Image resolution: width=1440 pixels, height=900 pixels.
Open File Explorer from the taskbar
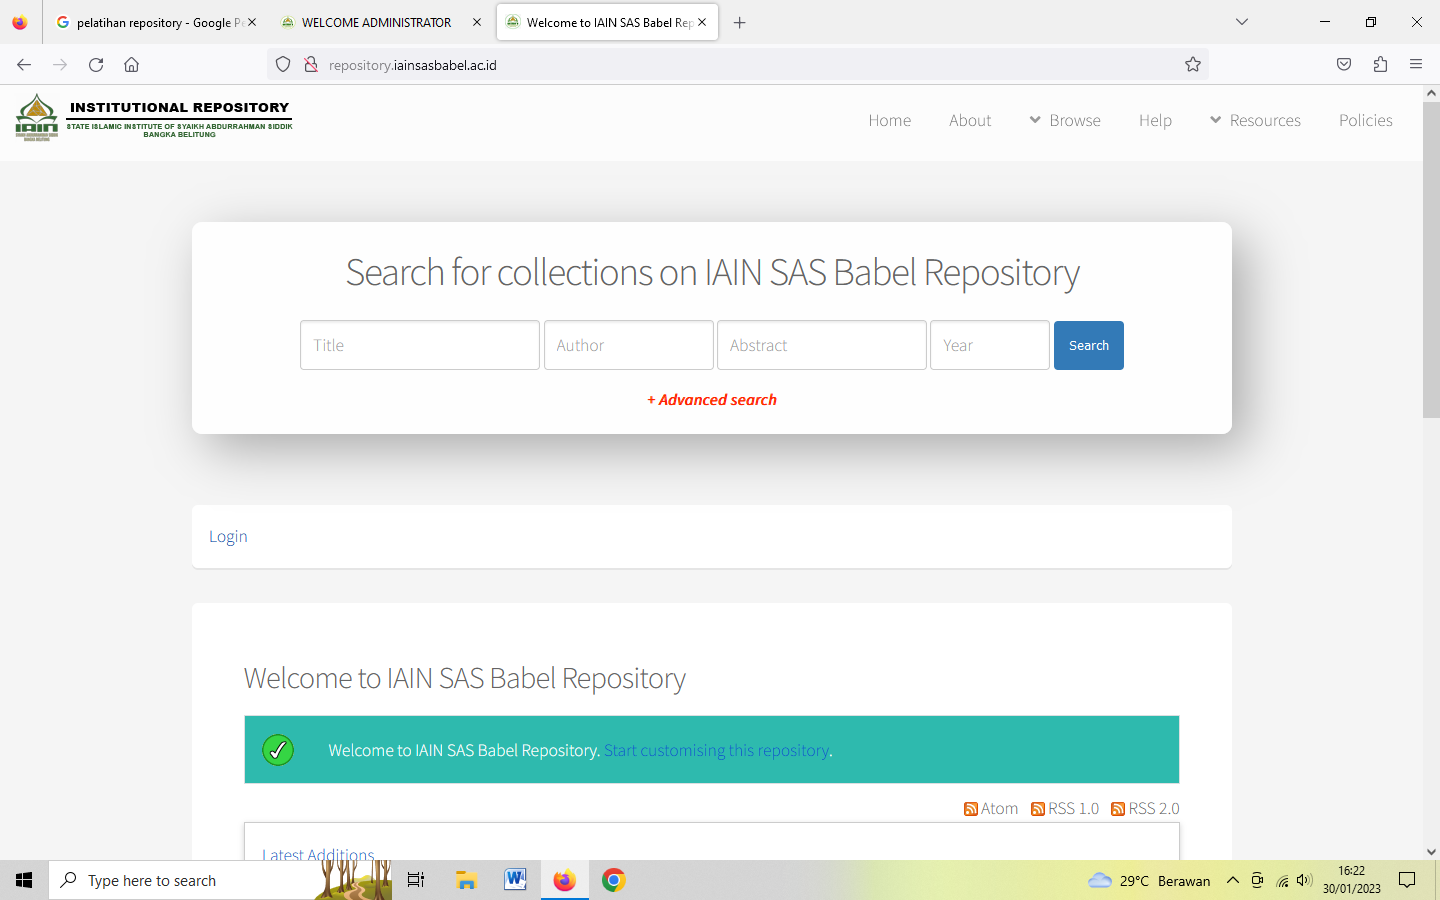tap(466, 880)
